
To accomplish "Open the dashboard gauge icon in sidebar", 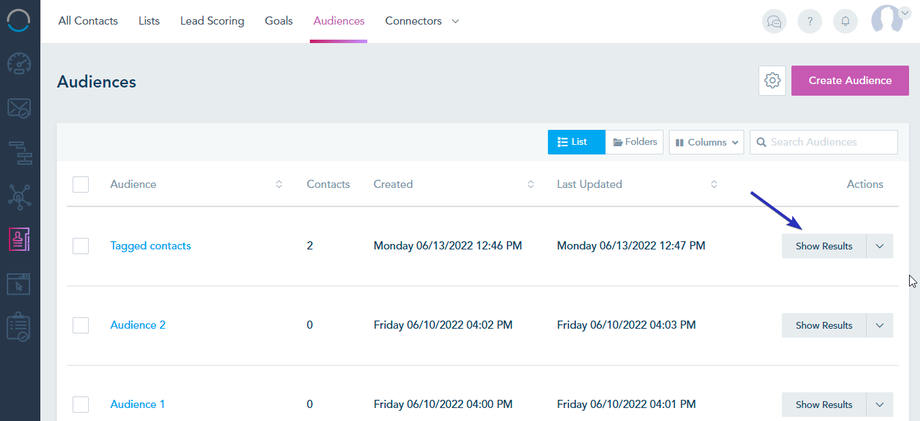I will pyautogui.click(x=19, y=65).
